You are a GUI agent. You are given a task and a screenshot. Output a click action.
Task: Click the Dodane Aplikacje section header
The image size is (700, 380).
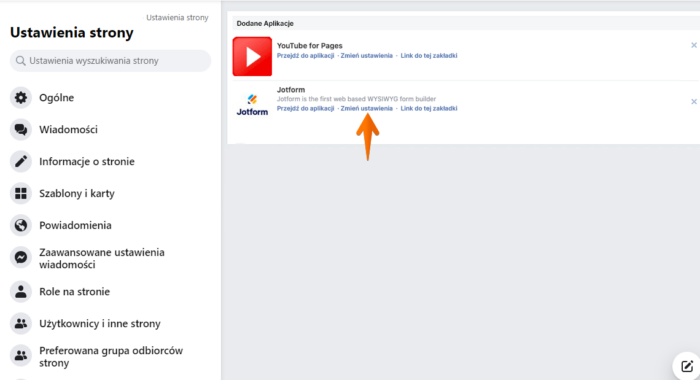pos(265,23)
